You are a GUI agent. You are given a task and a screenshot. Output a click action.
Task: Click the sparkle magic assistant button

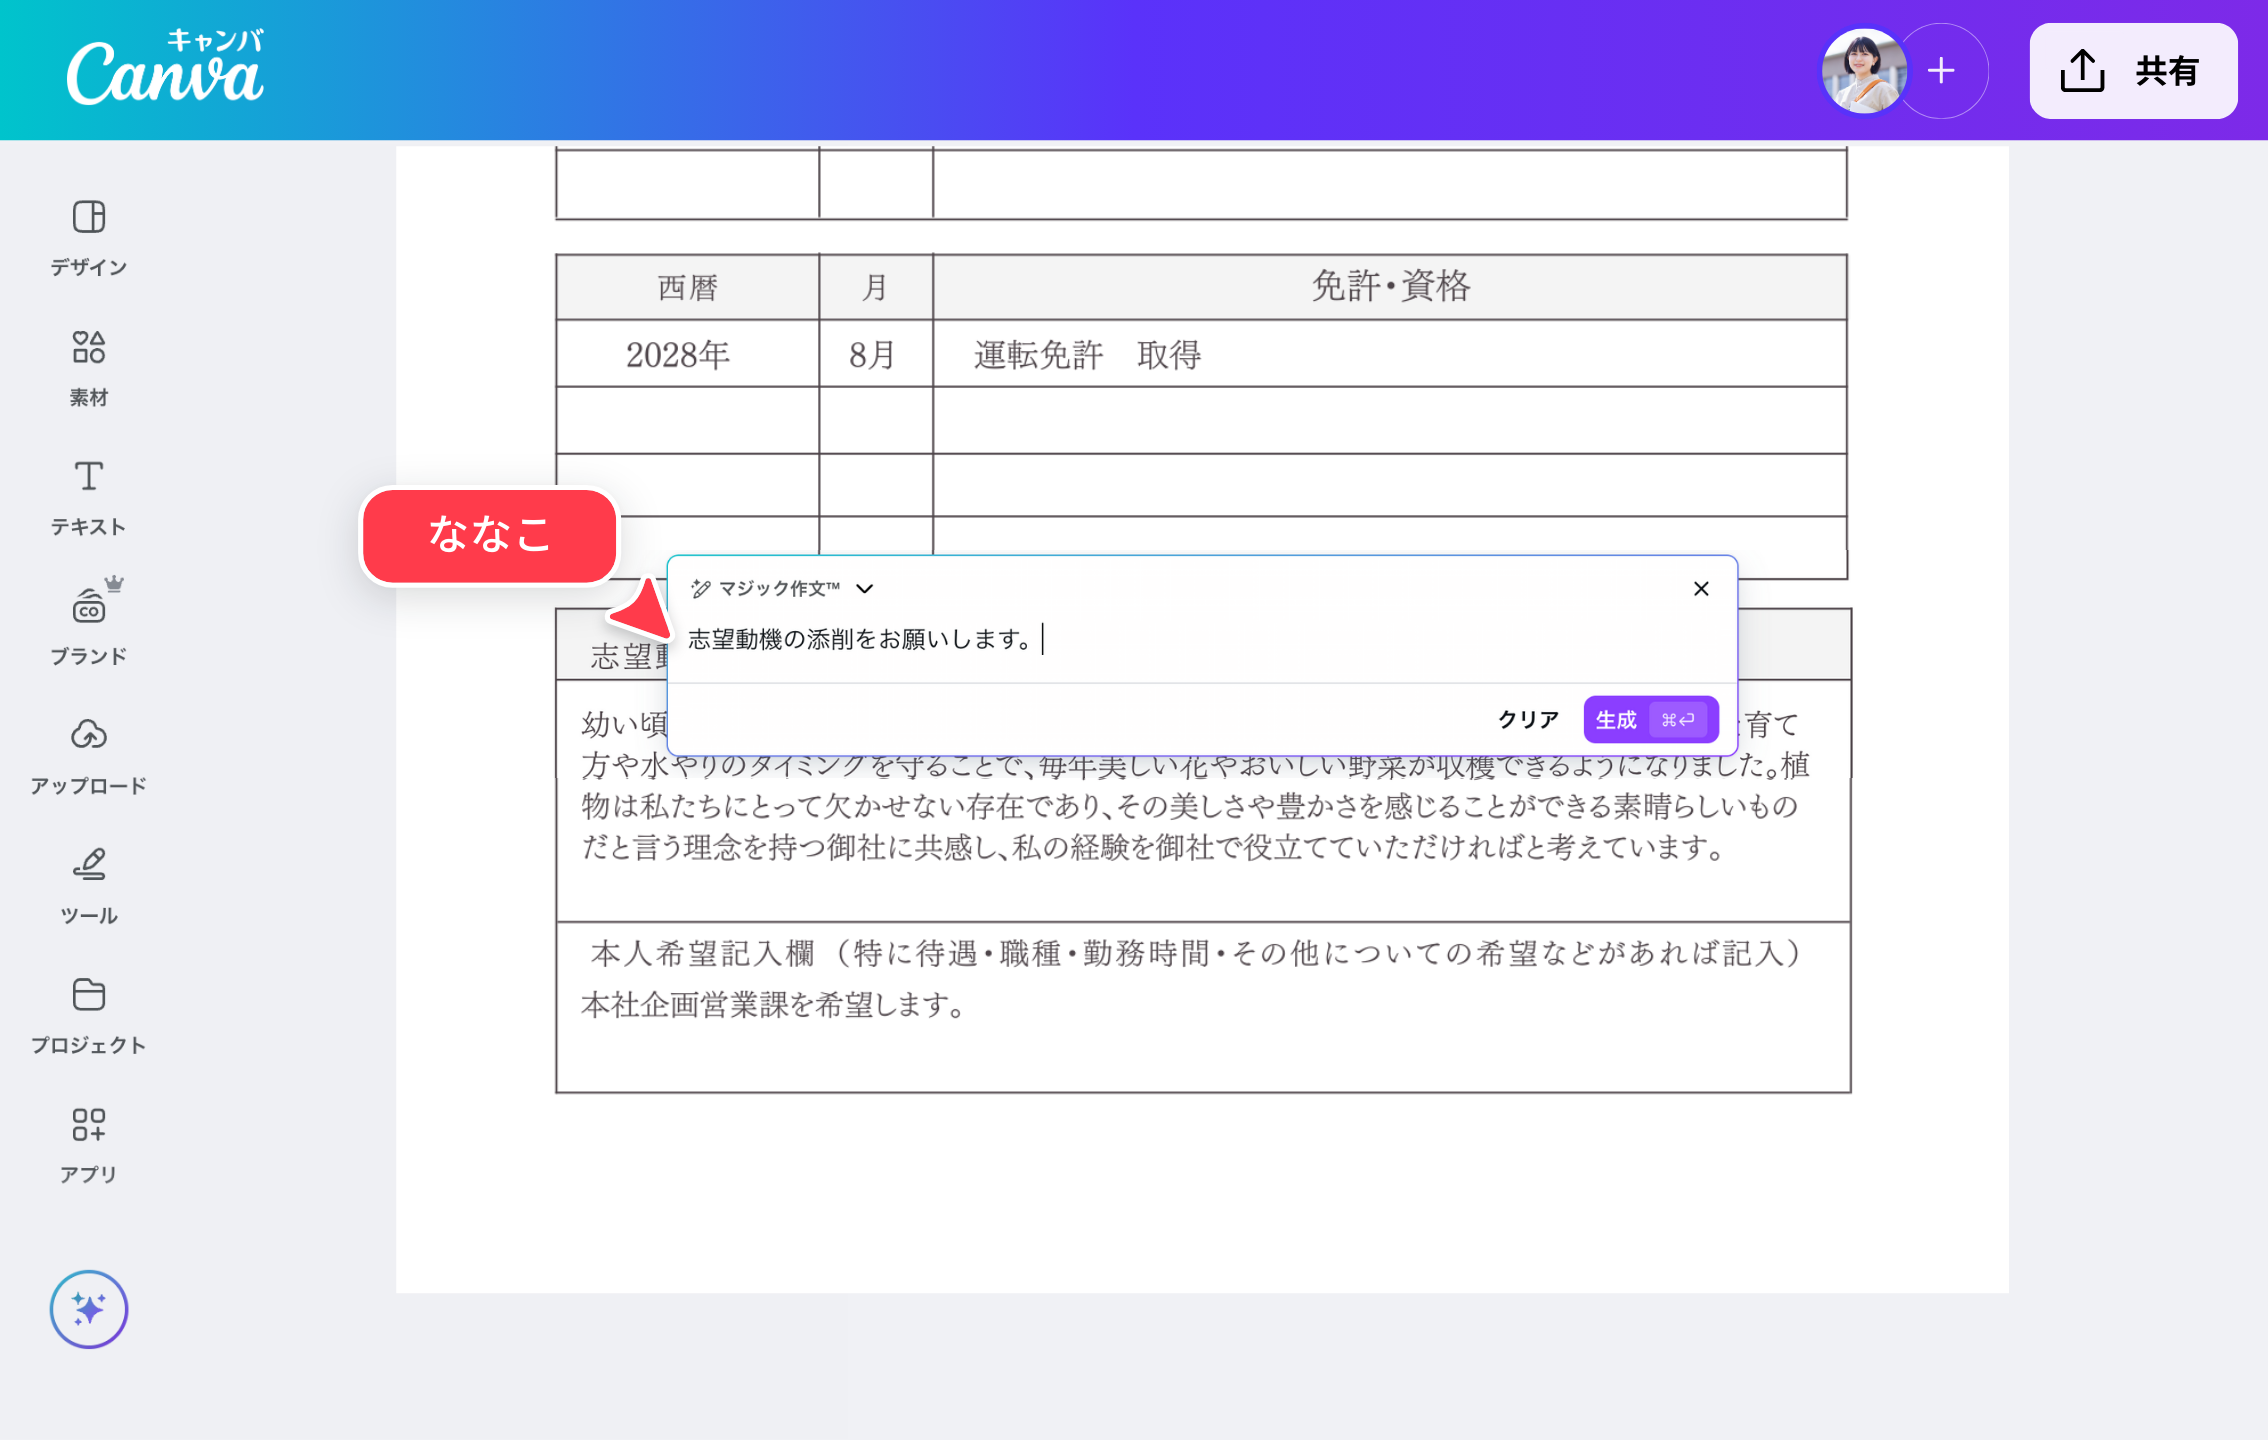[x=89, y=1309]
